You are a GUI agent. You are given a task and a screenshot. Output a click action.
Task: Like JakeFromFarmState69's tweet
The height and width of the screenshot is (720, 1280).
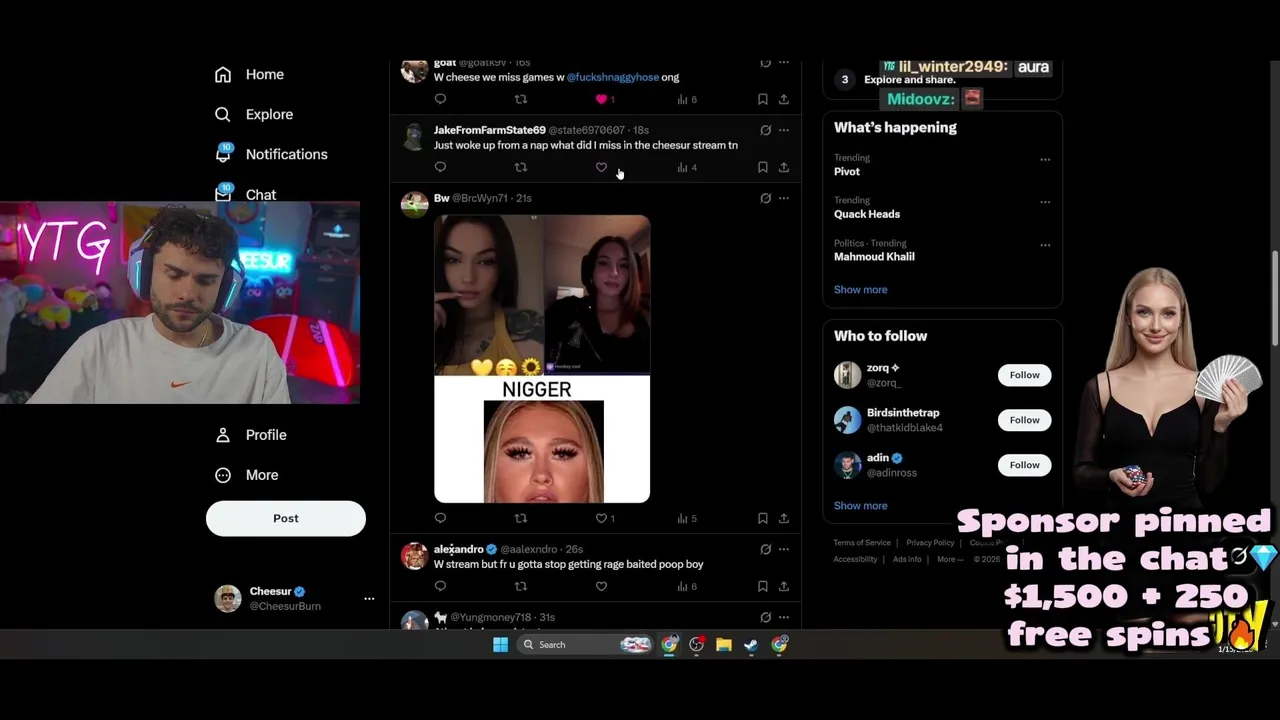pos(601,167)
